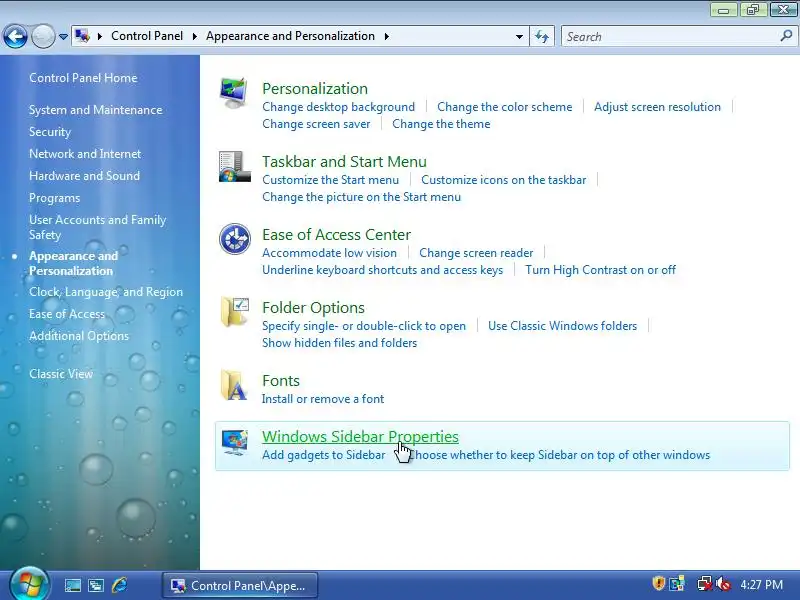Click Control Panel breadcrumb segment

point(147,36)
